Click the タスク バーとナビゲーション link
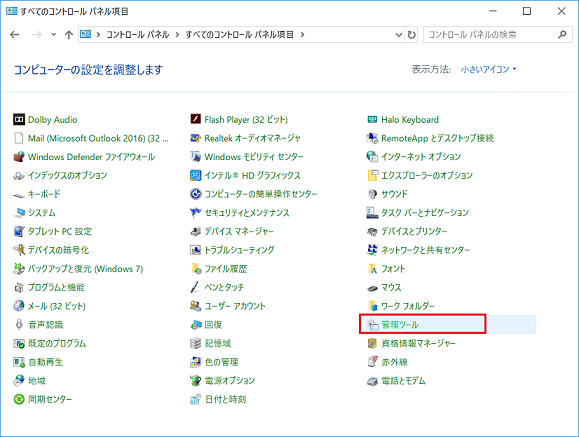This screenshot has width=579, height=437. (x=425, y=213)
